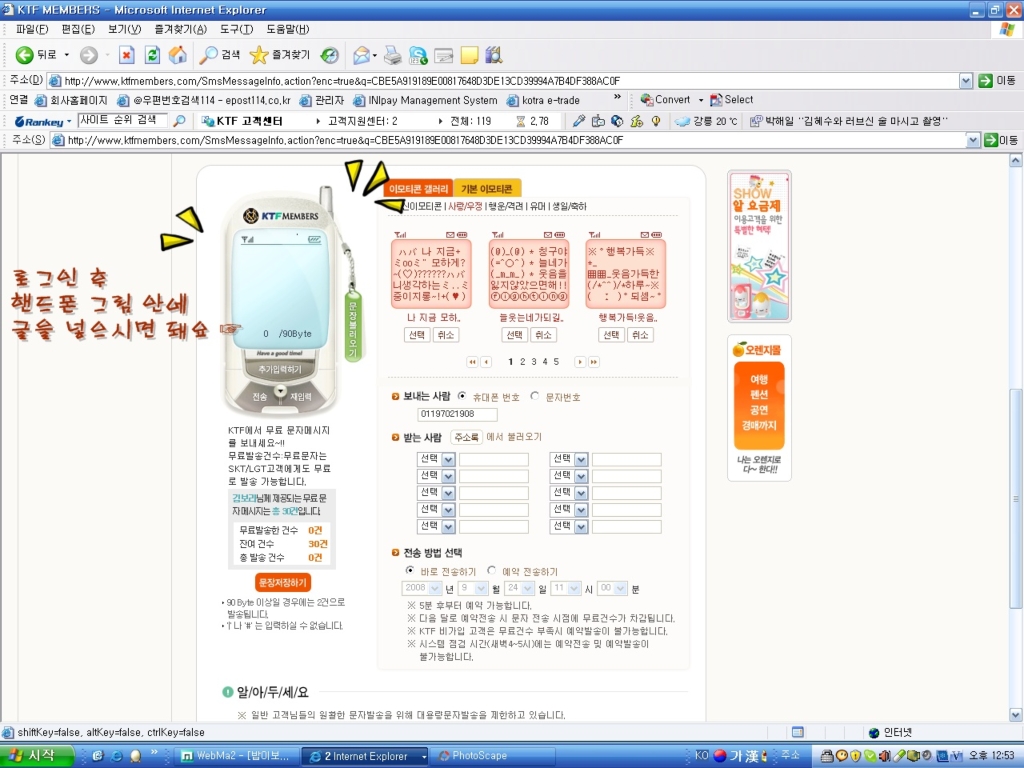The width and height of the screenshot is (1024, 768).
Task: Expand the 주소(D) address bar dropdown
Action: pos(966,81)
